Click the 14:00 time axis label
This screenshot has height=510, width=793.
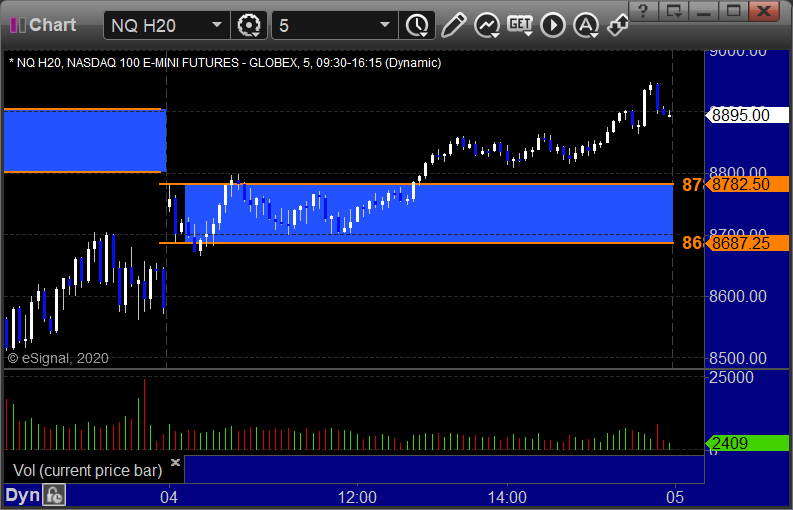click(507, 497)
